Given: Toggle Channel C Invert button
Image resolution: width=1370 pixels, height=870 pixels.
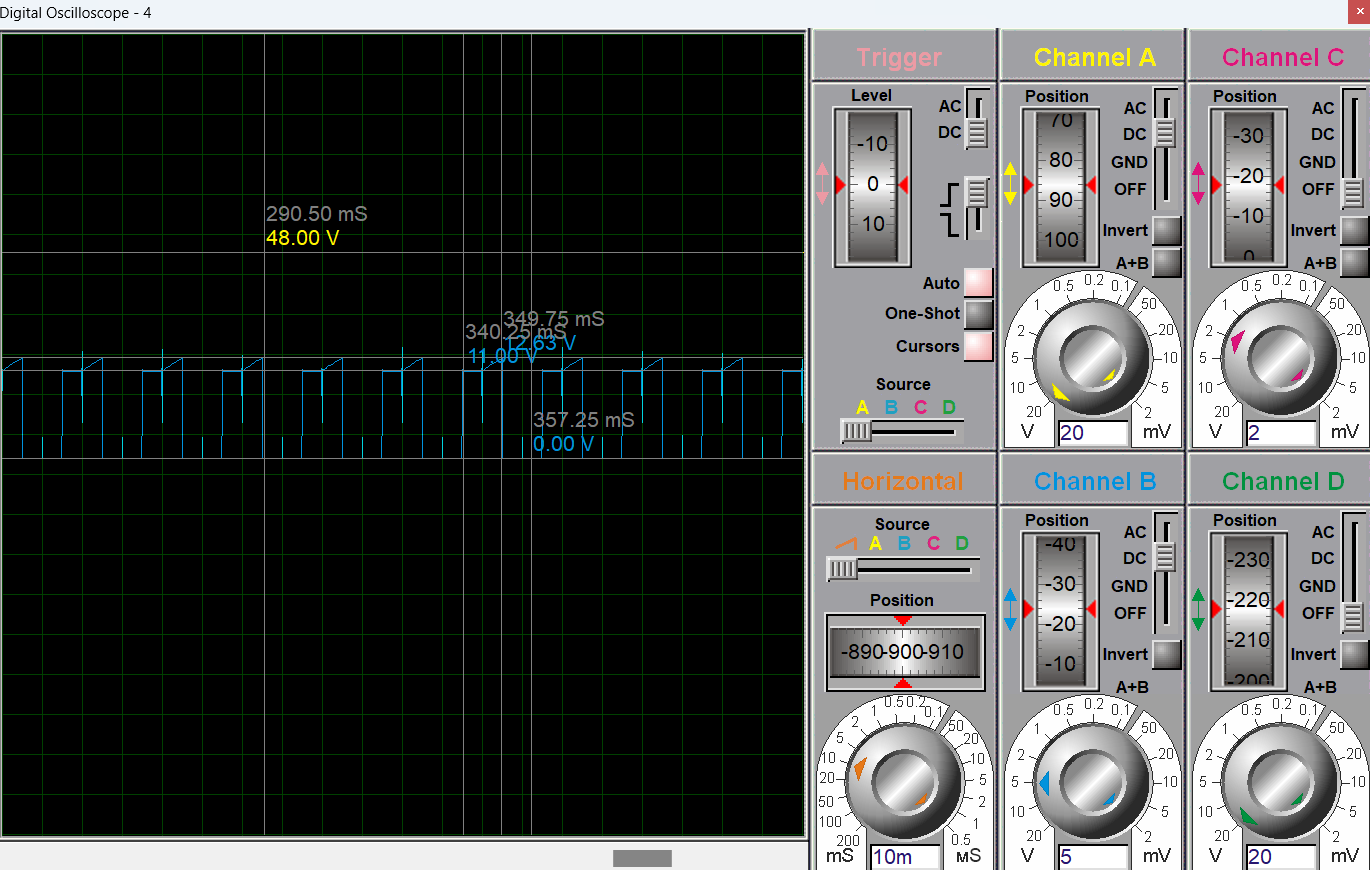Looking at the screenshot, I should coord(1354,231).
